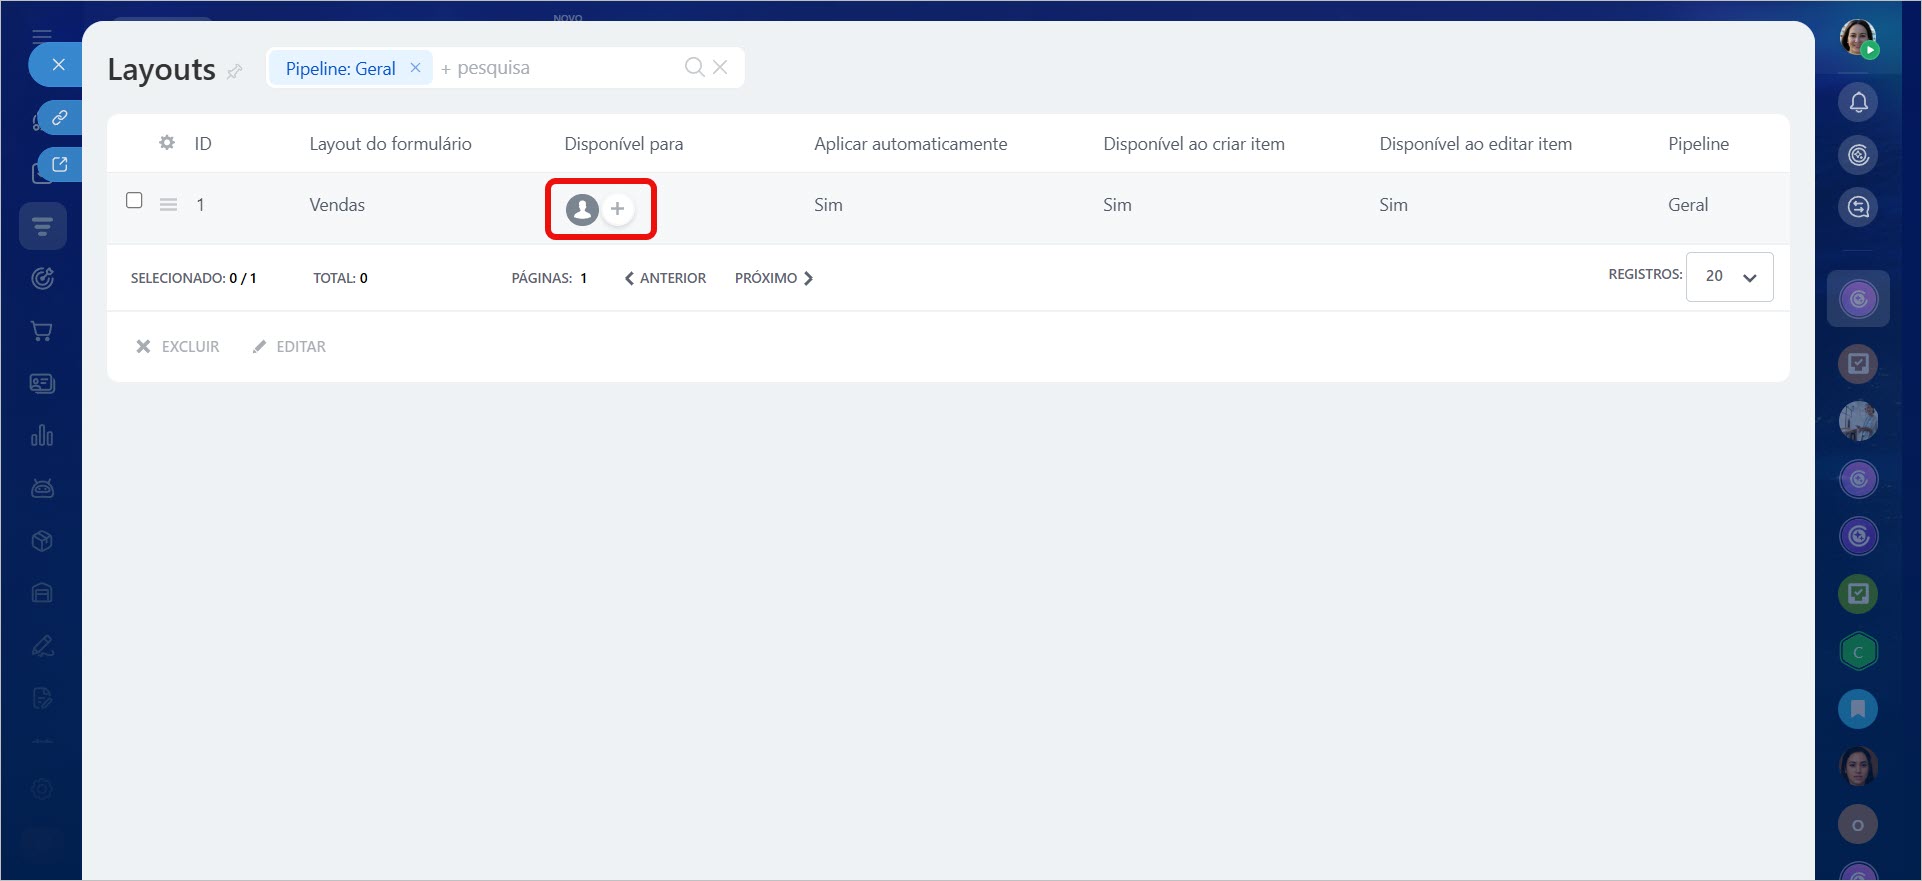Open the bar chart analytics sidebar icon
The width and height of the screenshot is (1922, 881).
pyautogui.click(x=42, y=436)
